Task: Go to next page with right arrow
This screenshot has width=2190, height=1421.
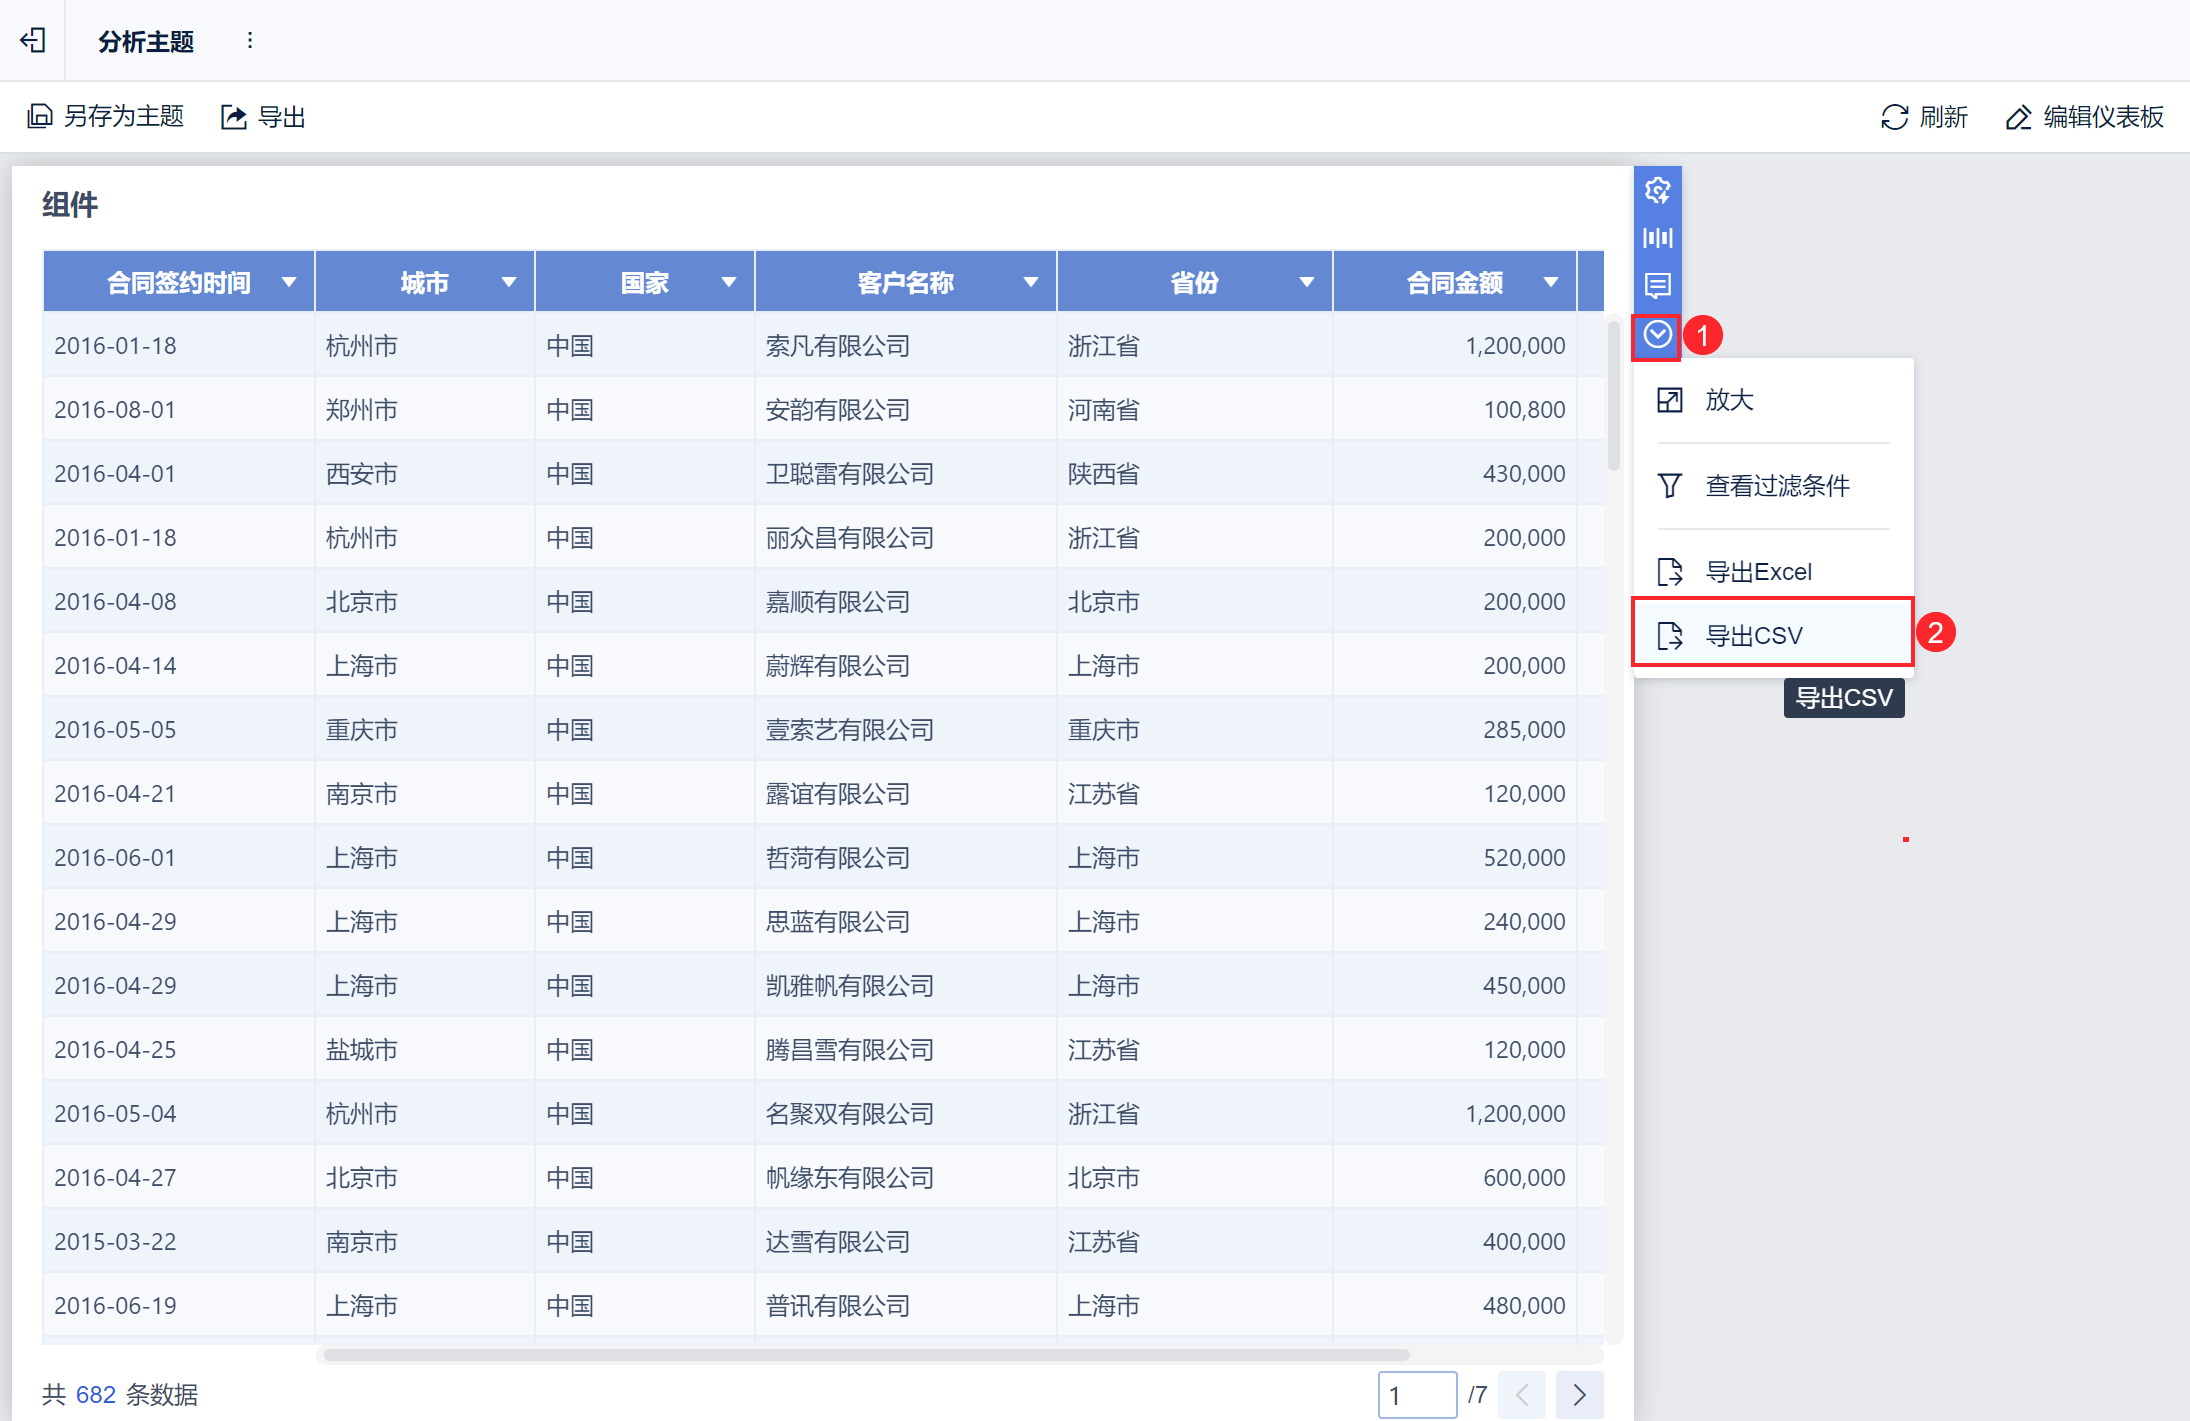Action: pos(1579,1395)
